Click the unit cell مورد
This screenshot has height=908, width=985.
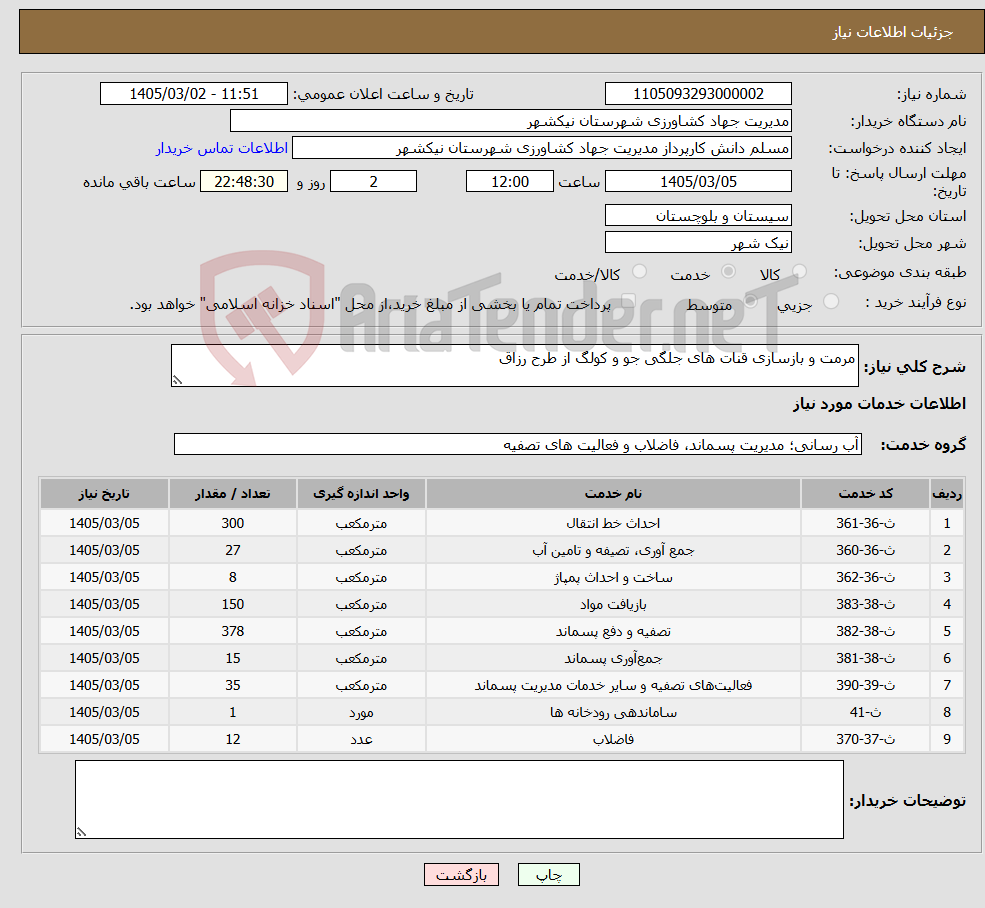point(361,713)
